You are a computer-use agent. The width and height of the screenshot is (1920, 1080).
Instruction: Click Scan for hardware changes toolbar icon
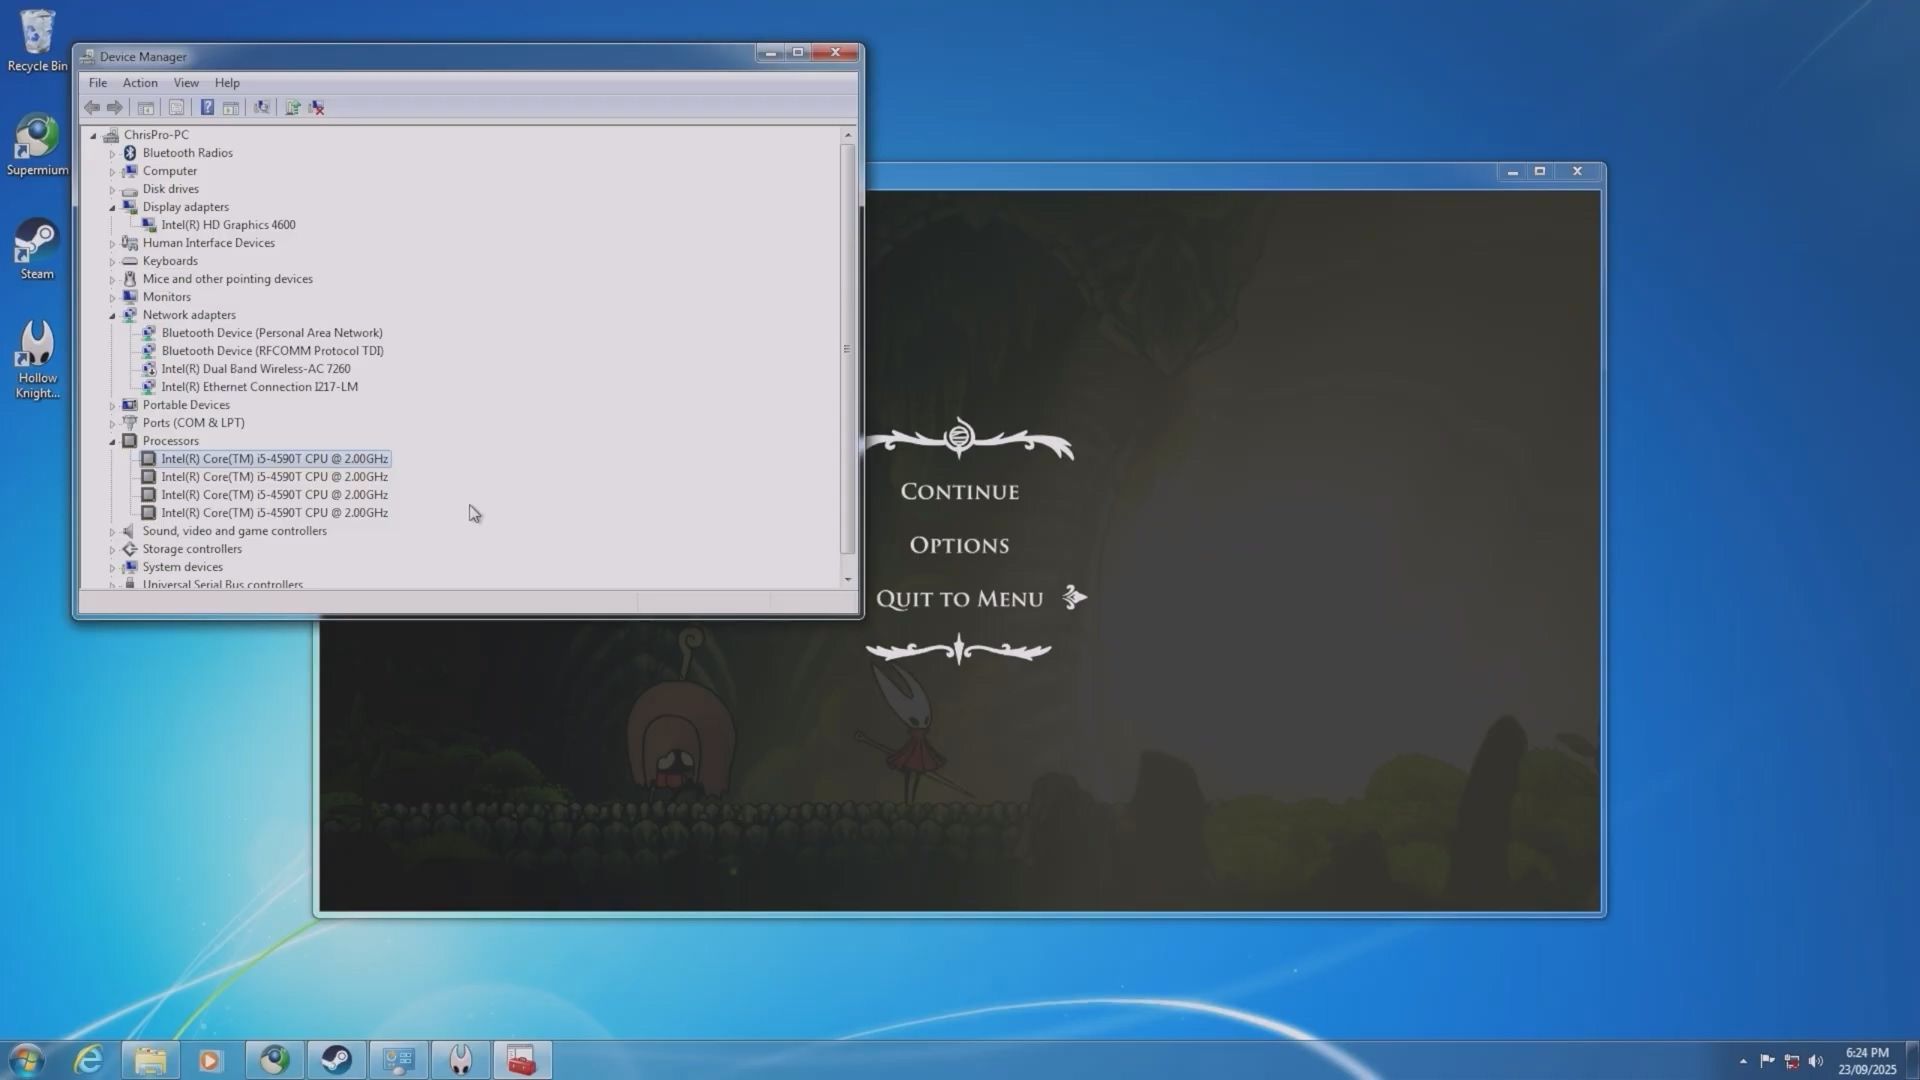click(x=262, y=108)
